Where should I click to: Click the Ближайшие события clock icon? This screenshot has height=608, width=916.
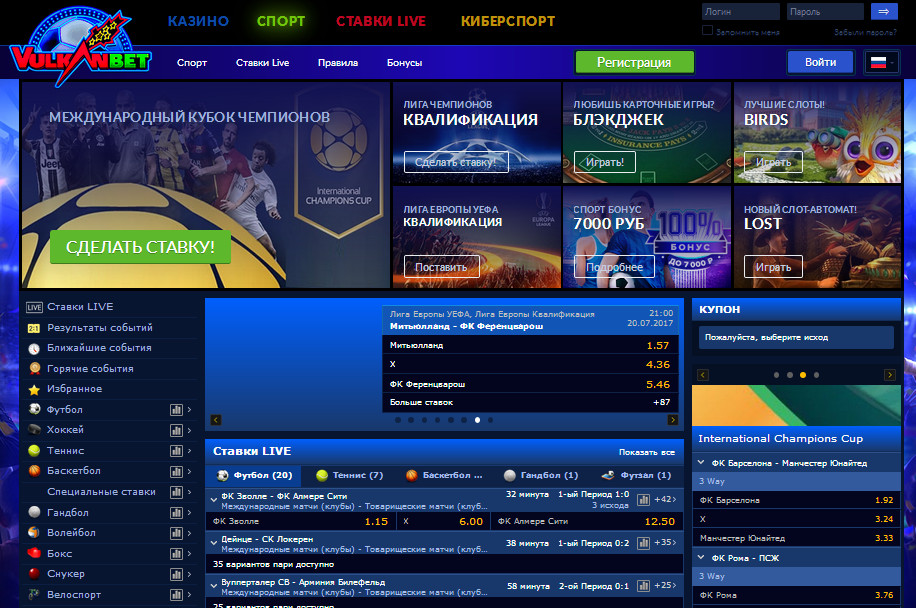click(34, 349)
